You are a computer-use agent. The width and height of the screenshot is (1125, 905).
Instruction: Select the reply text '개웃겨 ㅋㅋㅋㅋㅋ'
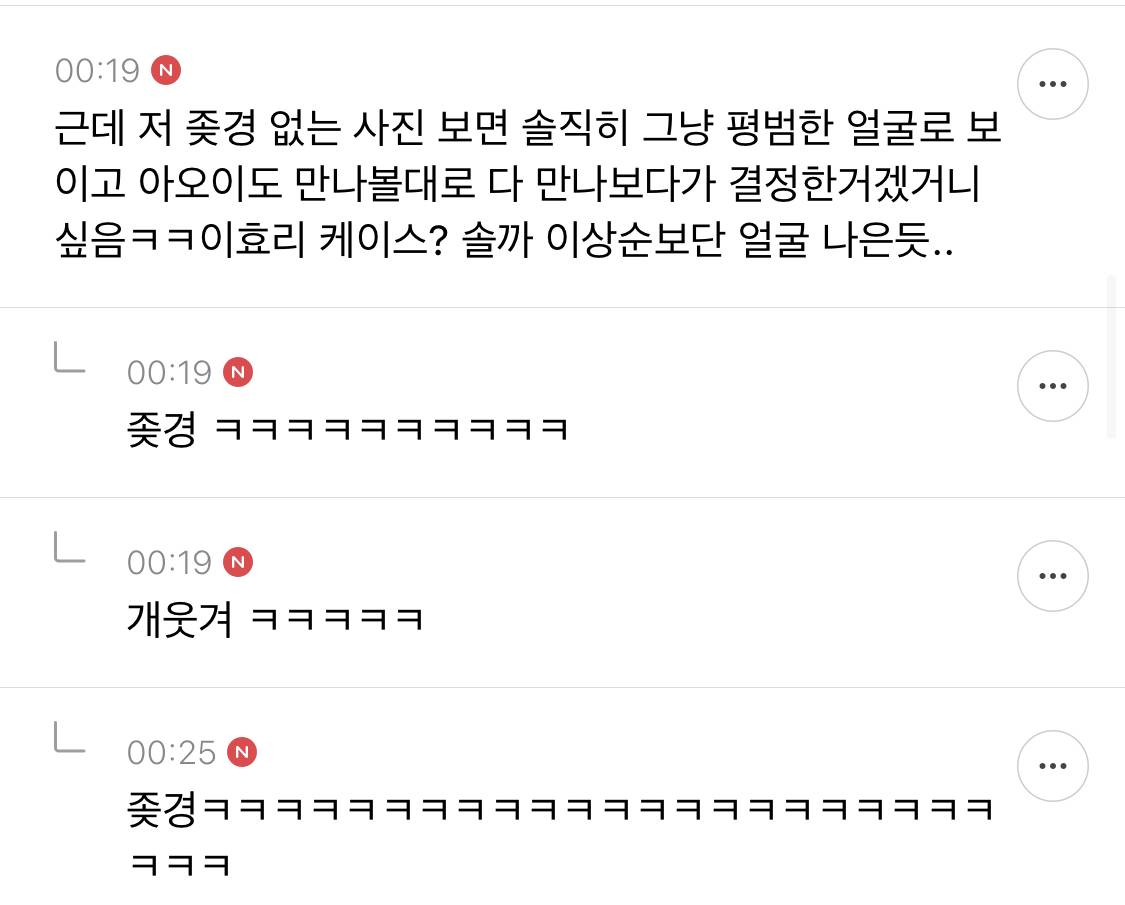pos(275,619)
